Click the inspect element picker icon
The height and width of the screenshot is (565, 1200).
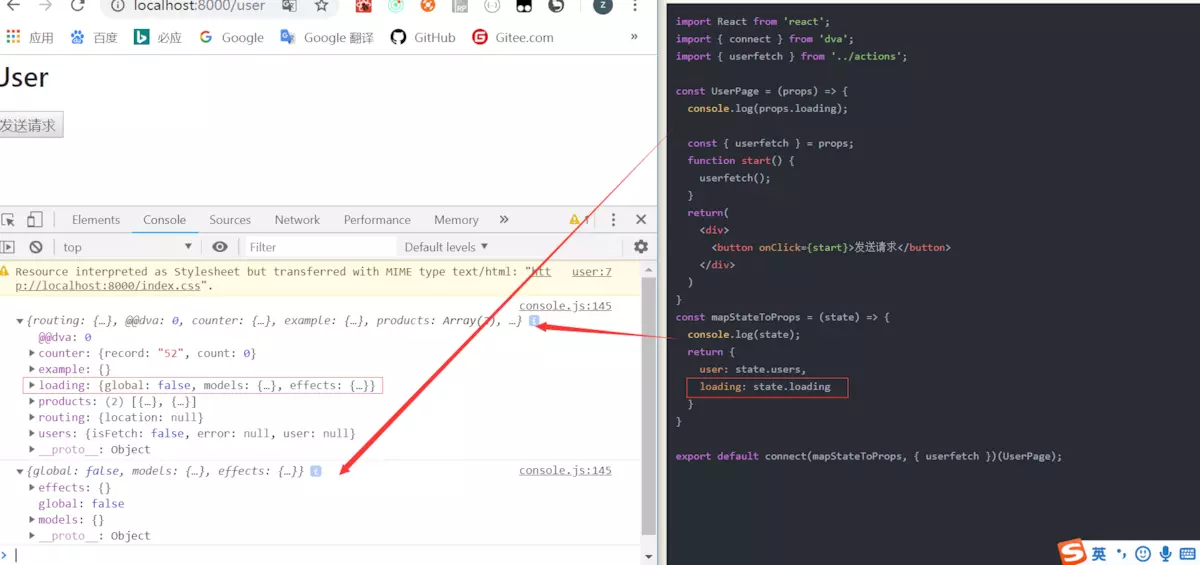click(9, 220)
